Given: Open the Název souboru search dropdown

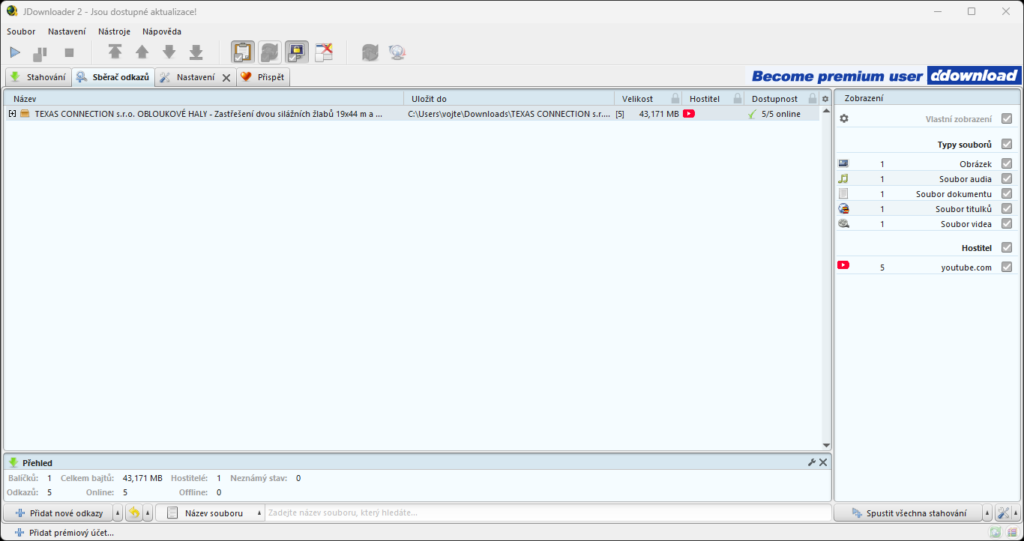Looking at the screenshot, I should [259, 513].
